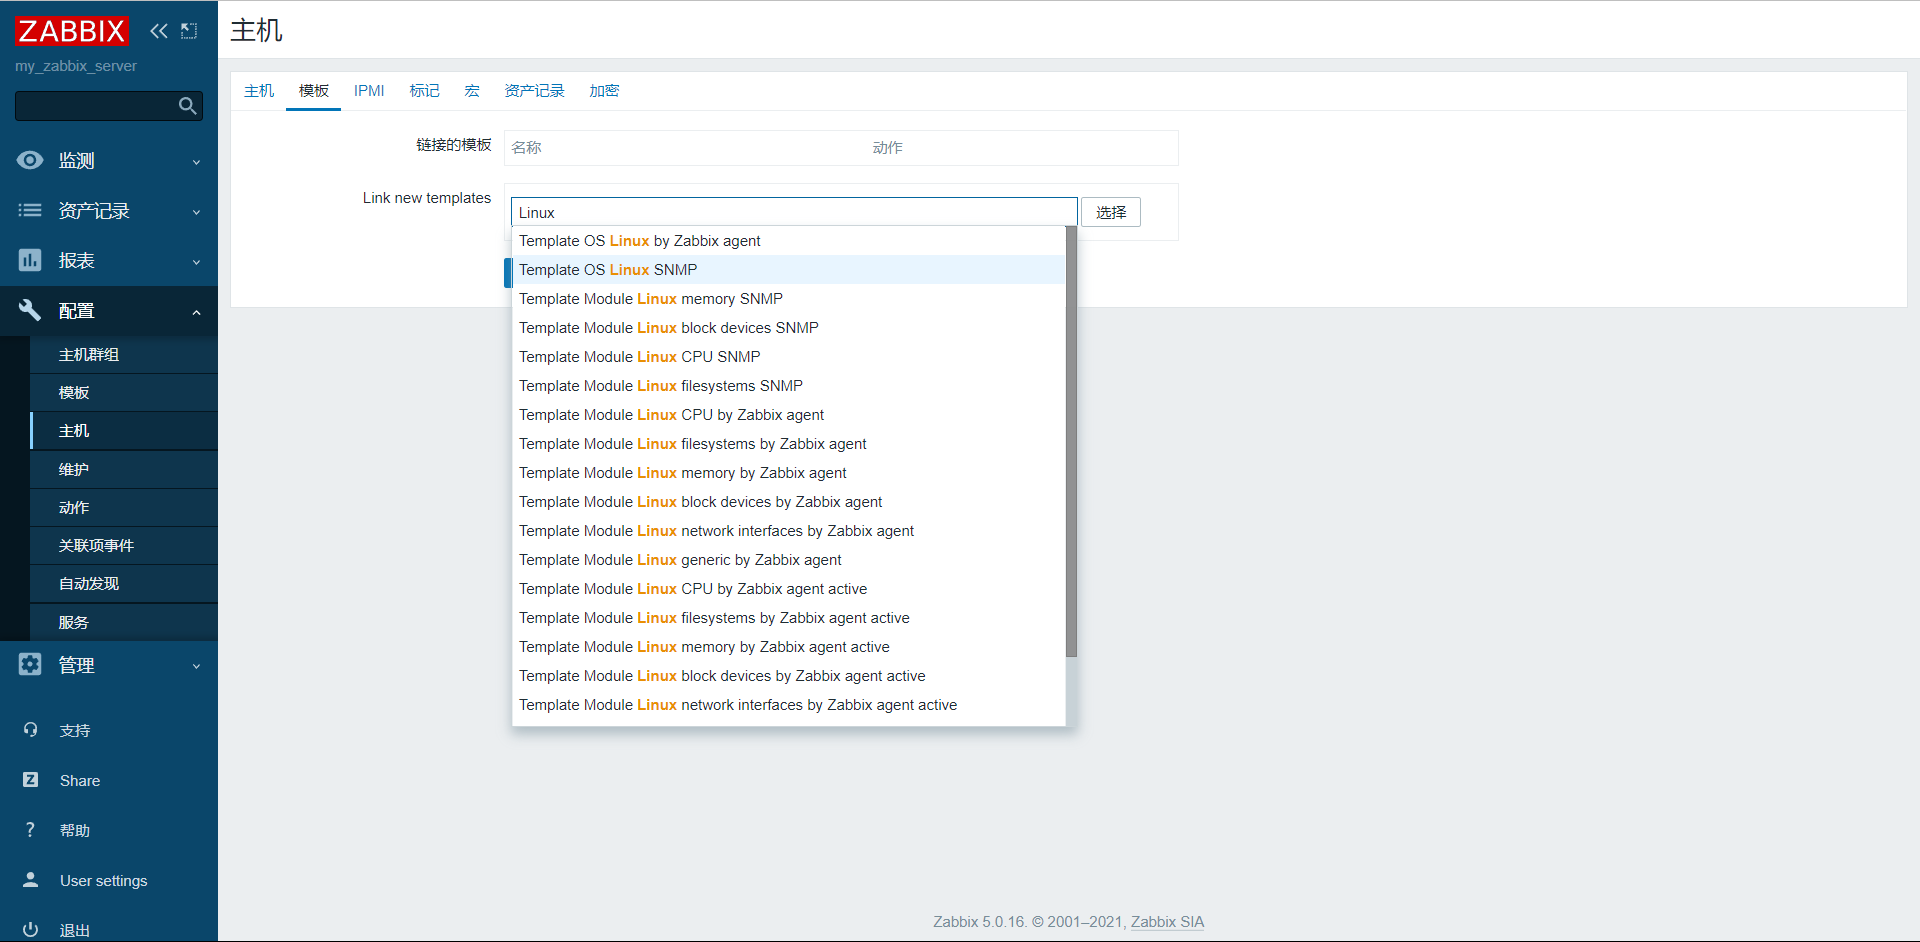Expand the 管理 menu chevron

click(x=196, y=666)
